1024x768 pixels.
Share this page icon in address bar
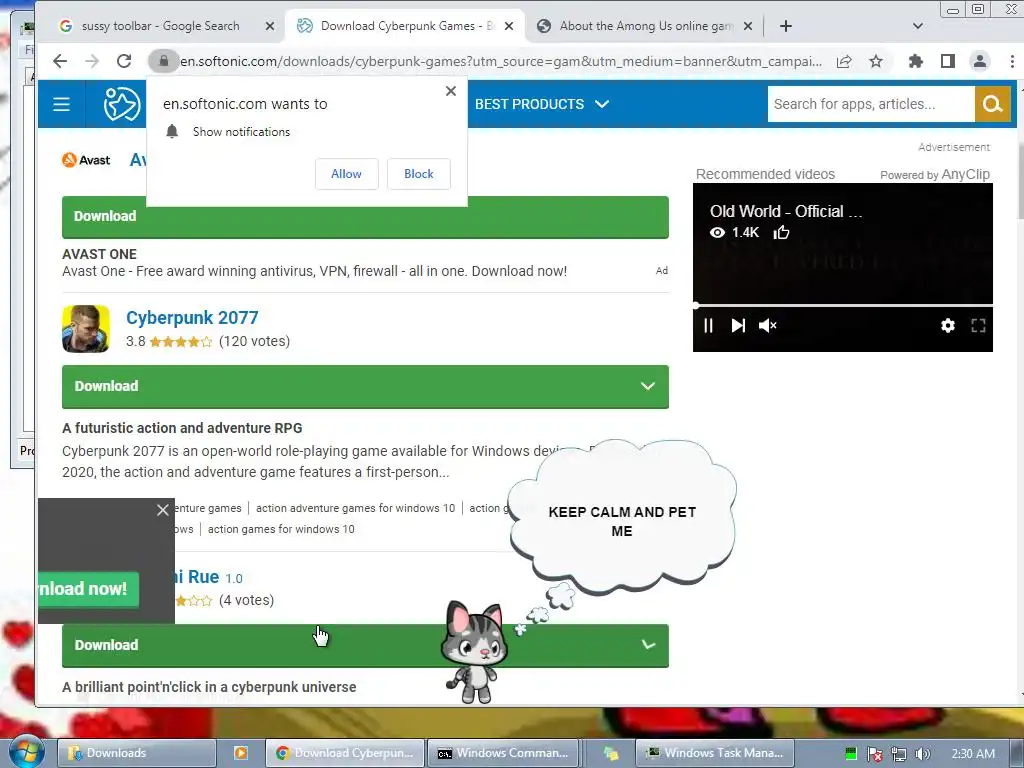click(x=844, y=61)
